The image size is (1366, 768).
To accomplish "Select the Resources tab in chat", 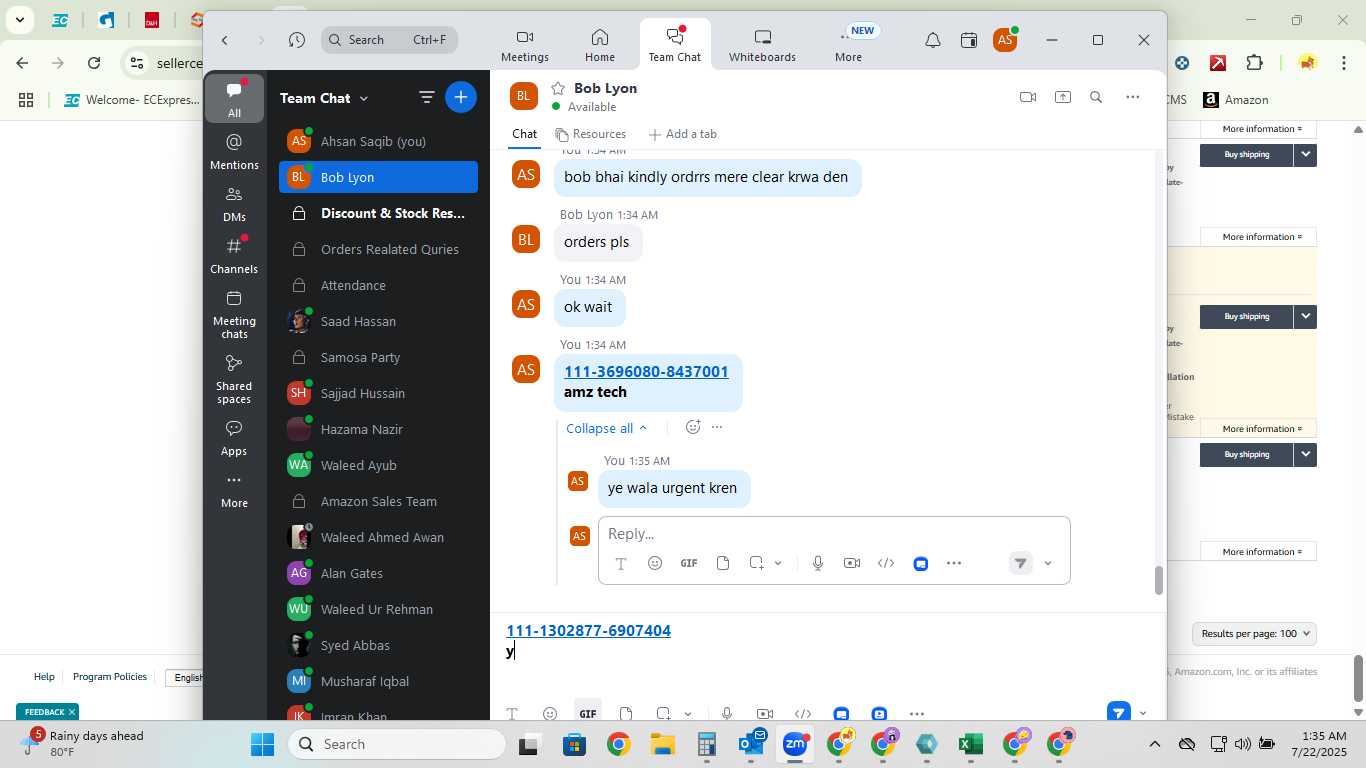I will tap(590, 134).
